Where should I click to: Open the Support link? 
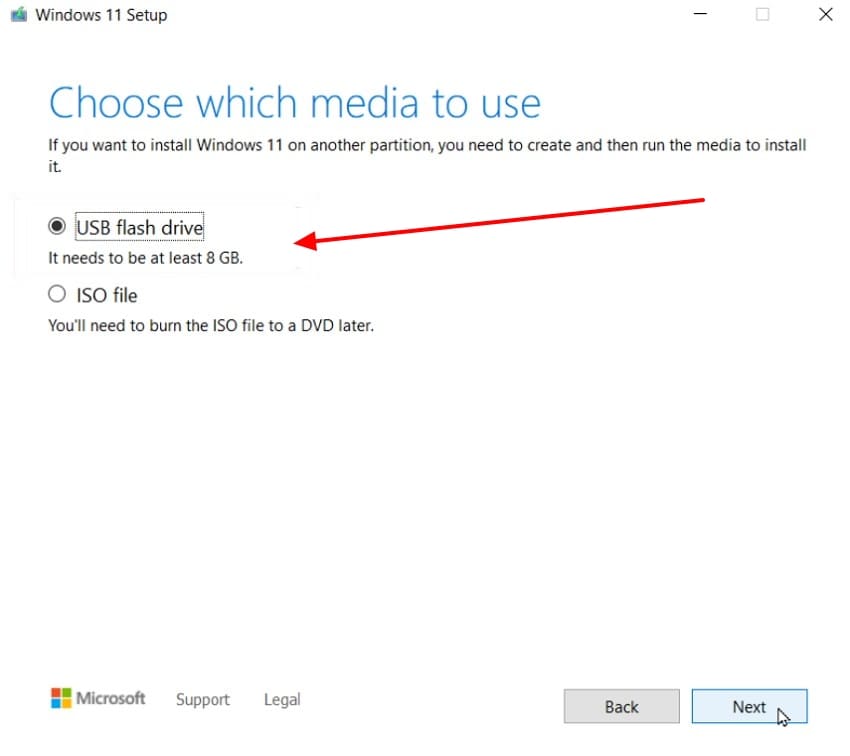point(203,700)
